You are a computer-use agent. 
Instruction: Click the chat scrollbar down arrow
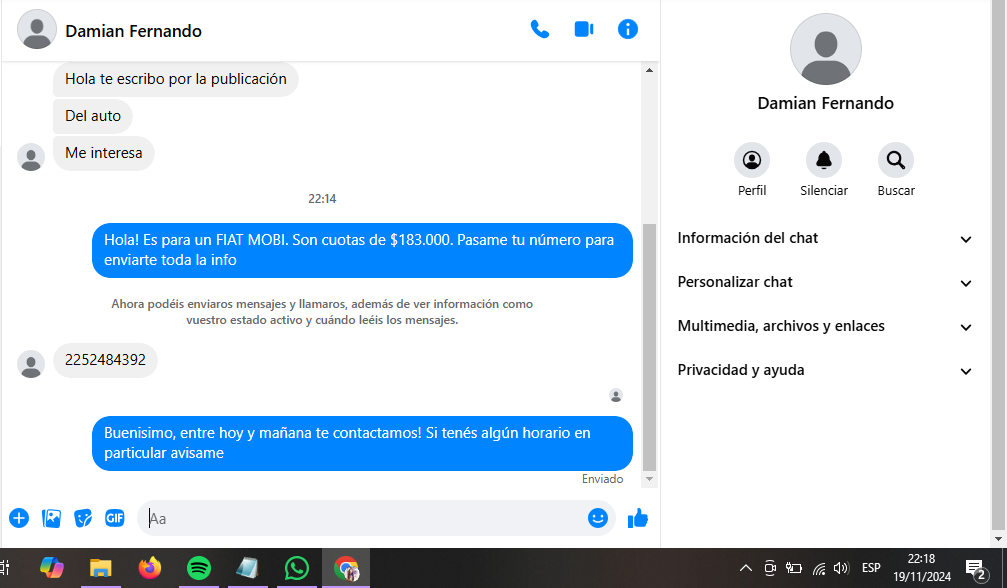[x=650, y=480]
